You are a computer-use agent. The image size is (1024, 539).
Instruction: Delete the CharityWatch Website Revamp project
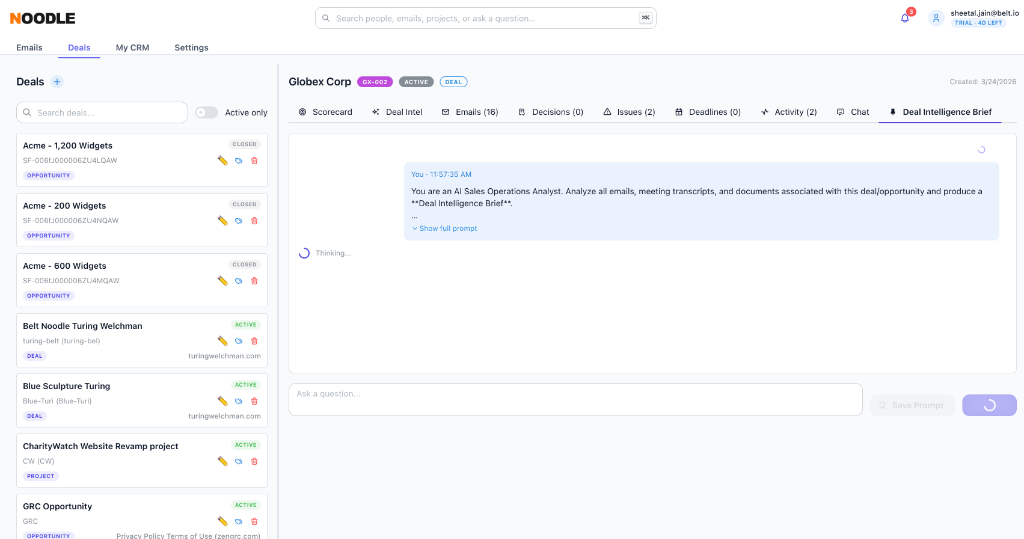point(255,461)
